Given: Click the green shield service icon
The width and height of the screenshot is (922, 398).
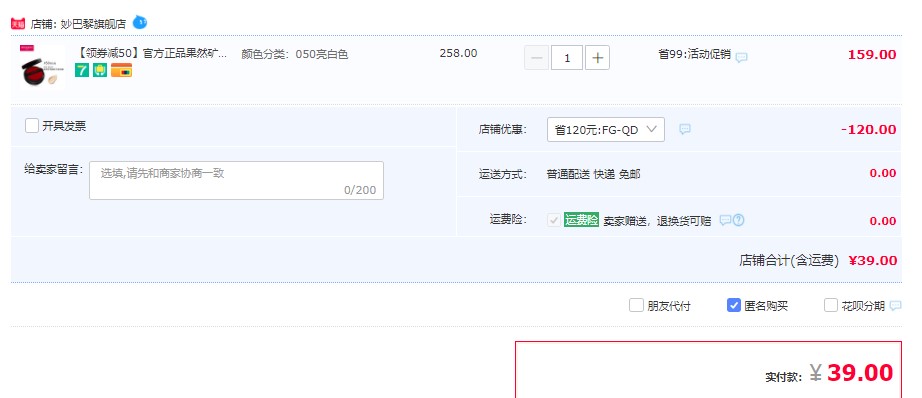Looking at the screenshot, I should click(x=100, y=70).
